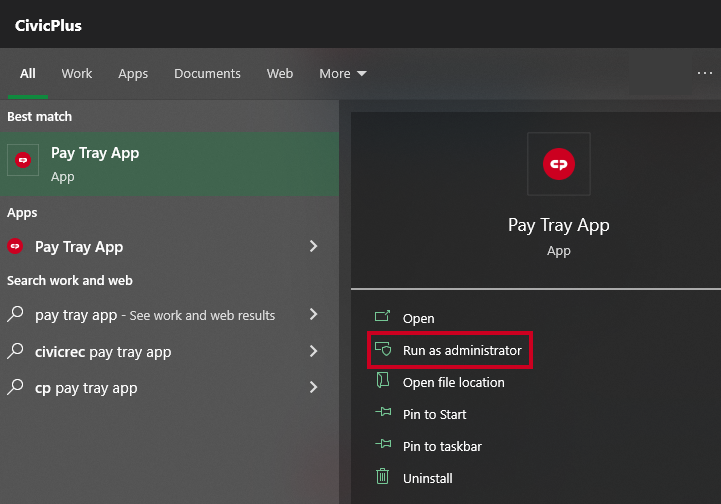Click the large Pay Tray App logo in preview
The image size is (721, 504).
tap(559, 164)
